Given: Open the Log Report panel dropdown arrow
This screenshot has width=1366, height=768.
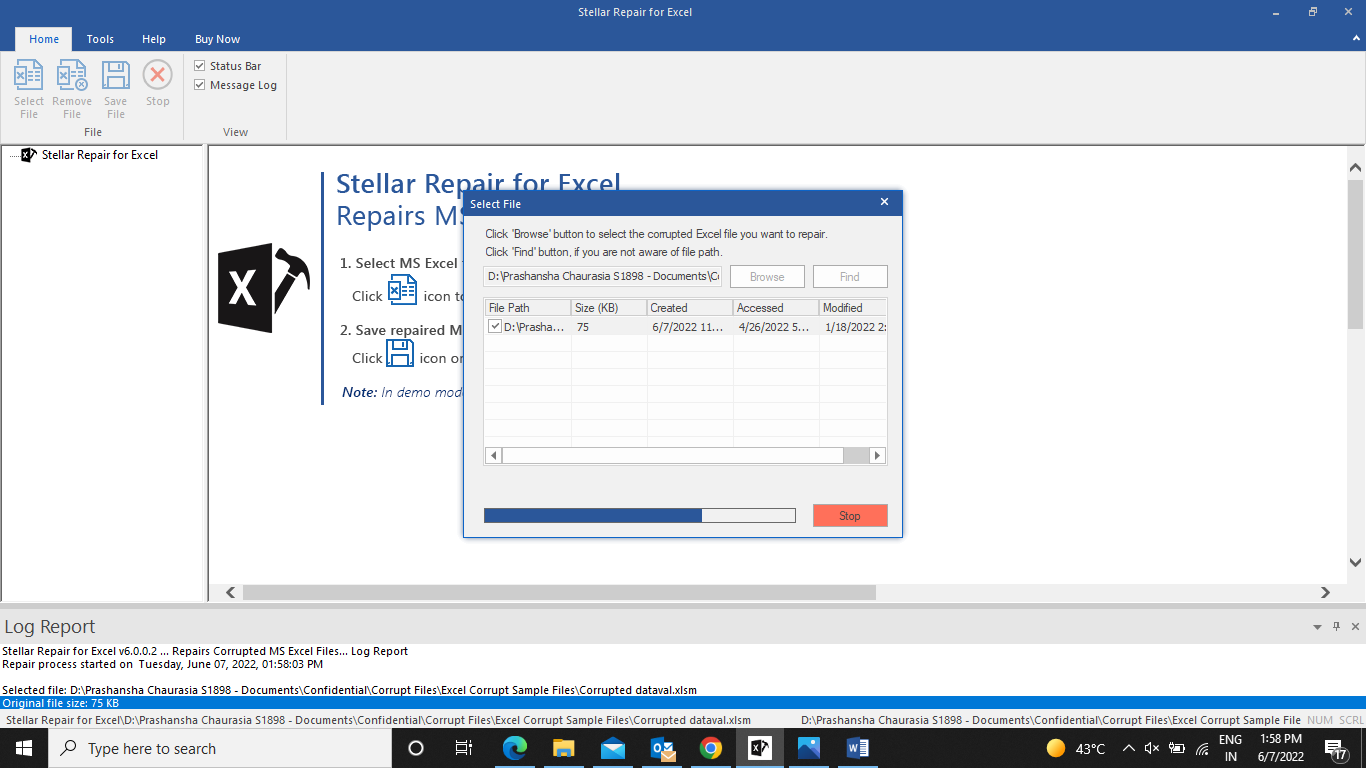Looking at the screenshot, I should click(x=1317, y=627).
